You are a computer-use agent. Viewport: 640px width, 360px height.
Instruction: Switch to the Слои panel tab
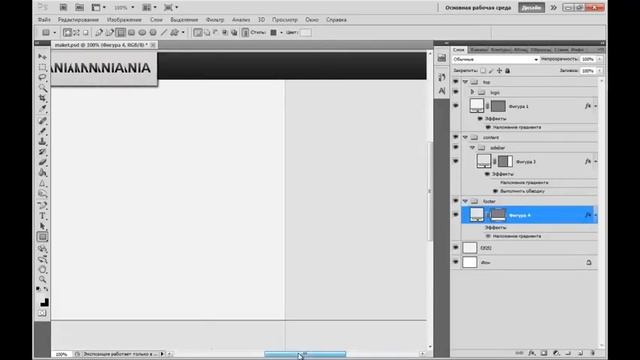459,49
